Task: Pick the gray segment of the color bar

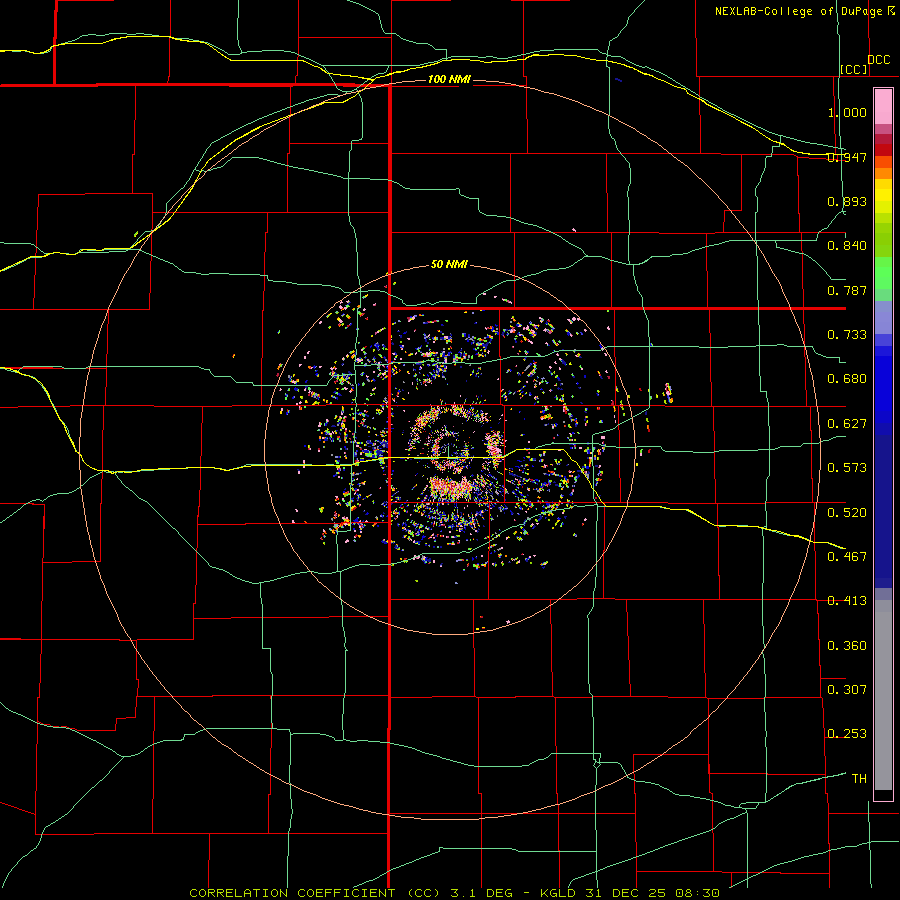Action: [883, 695]
